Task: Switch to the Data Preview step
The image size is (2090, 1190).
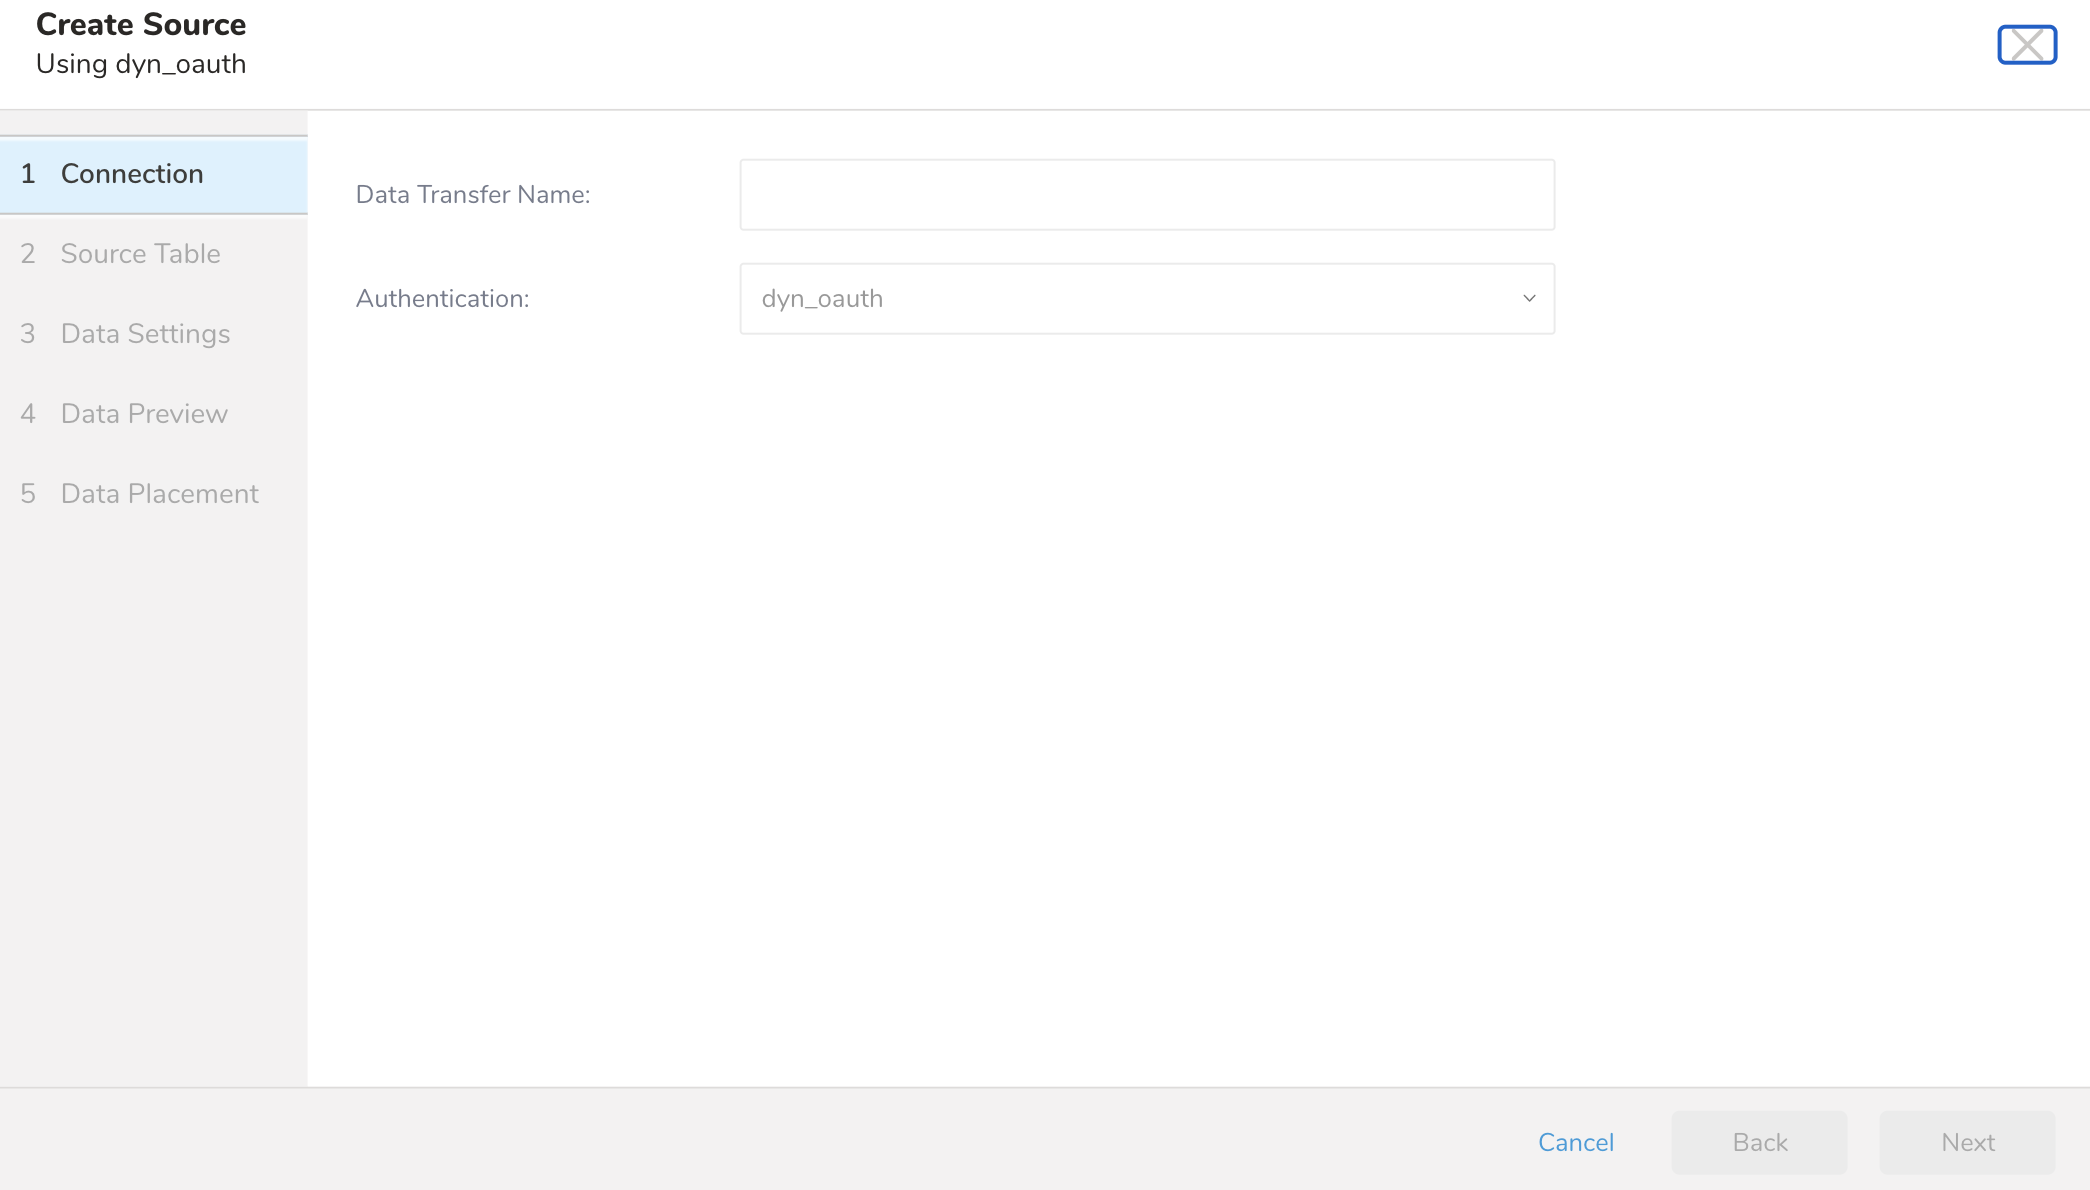Action: (x=144, y=414)
